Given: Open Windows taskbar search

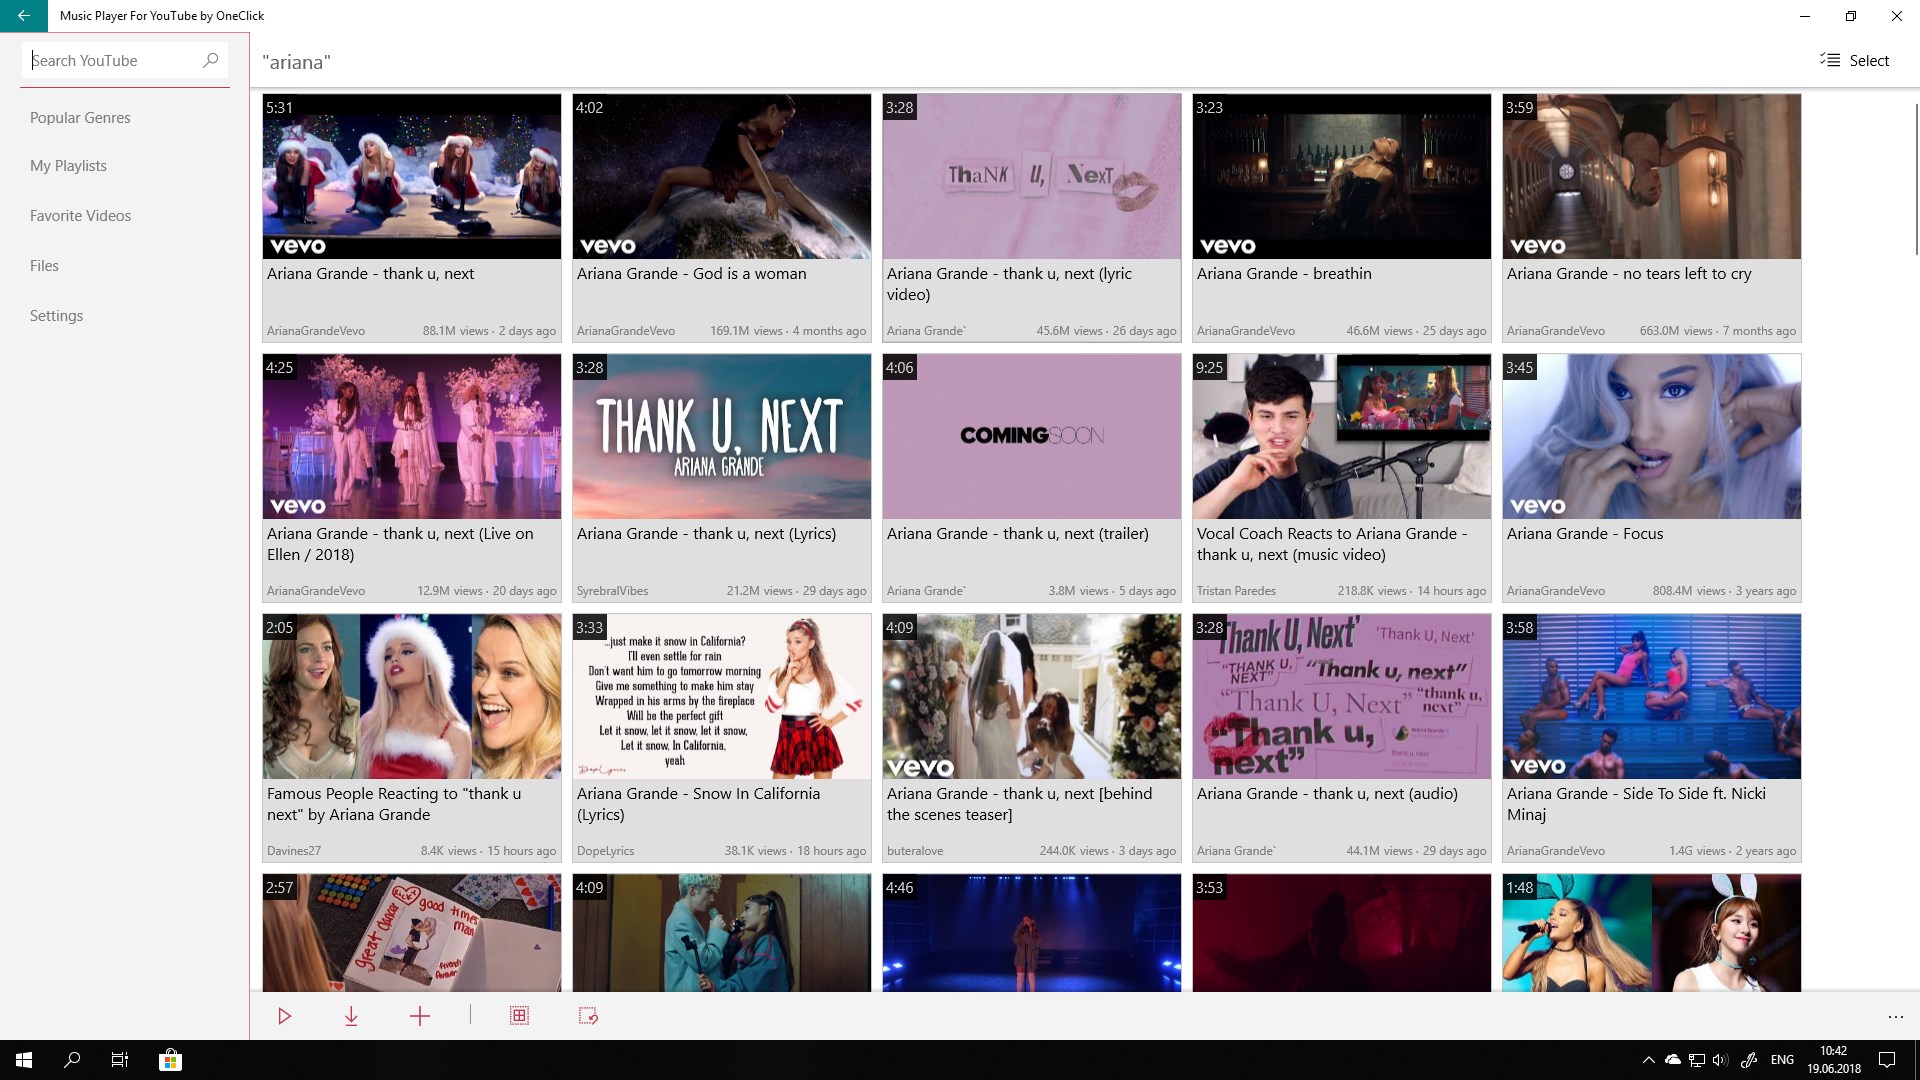Looking at the screenshot, I should point(72,1060).
